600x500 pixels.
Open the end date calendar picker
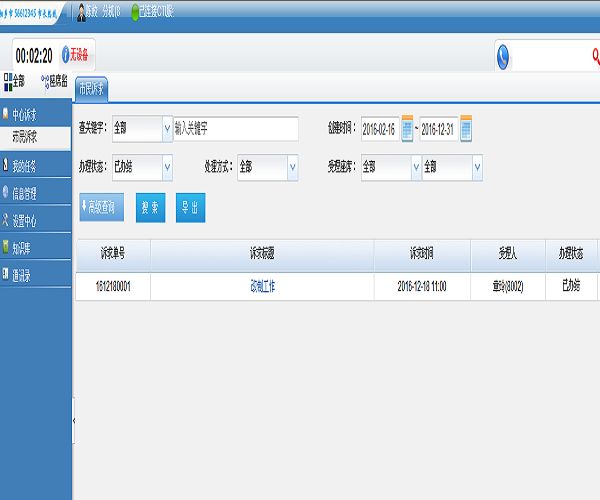tap(466, 129)
